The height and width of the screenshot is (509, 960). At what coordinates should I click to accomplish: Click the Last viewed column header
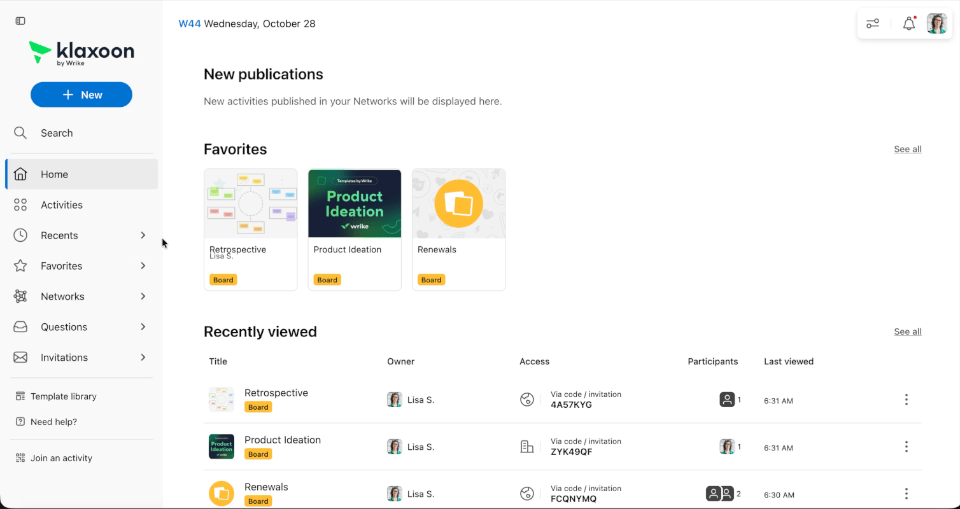tap(789, 361)
